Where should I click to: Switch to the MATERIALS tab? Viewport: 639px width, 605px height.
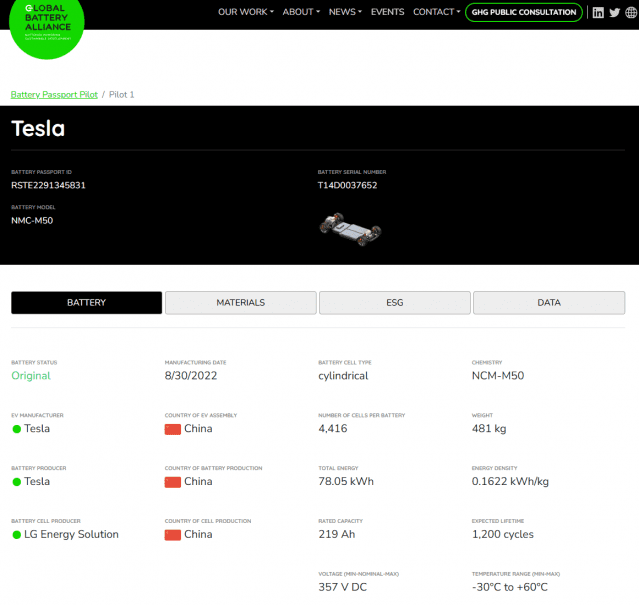tap(240, 303)
